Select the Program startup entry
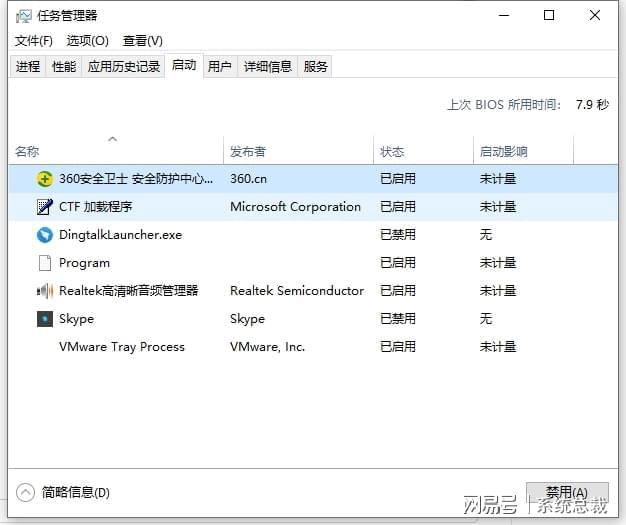The width and height of the screenshot is (626, 525). coord(84,263)
